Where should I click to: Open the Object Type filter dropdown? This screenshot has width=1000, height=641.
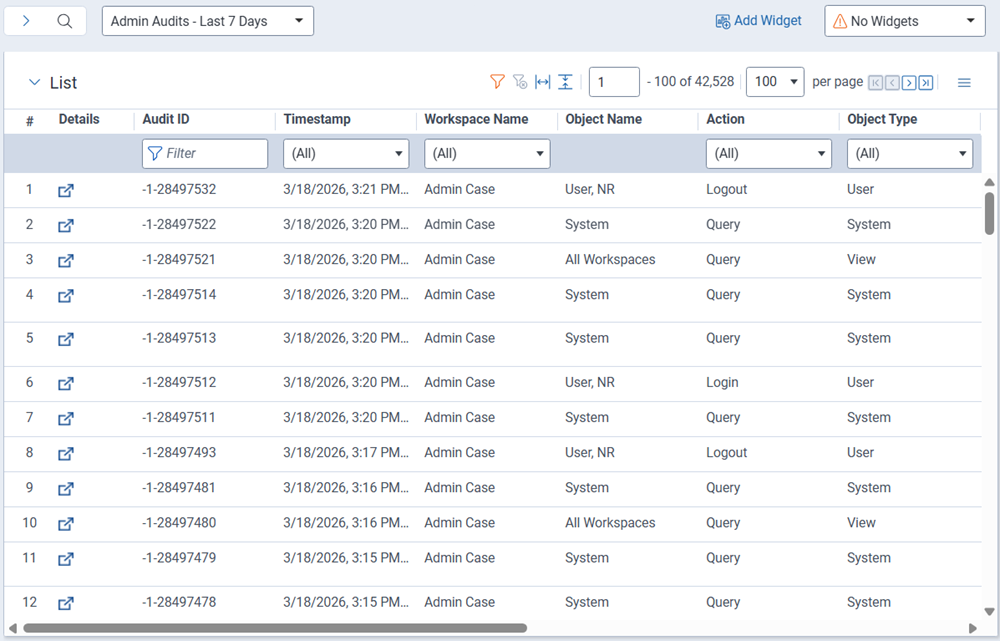pyautogui.click(x=910, y=153)
